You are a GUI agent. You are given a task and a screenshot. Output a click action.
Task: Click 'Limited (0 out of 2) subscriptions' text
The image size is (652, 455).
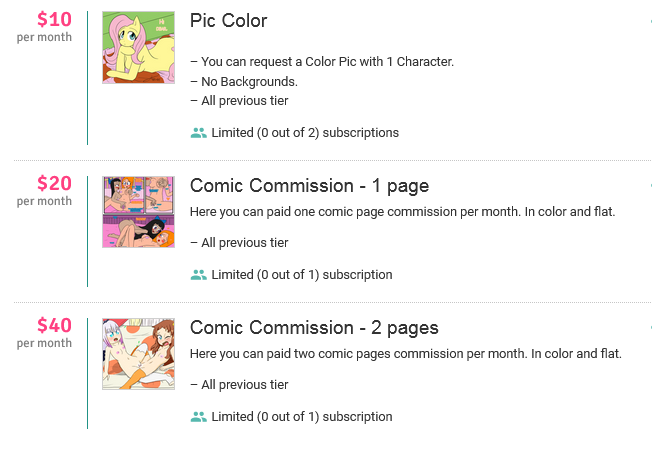pyautogui.click(x=305, y=133)
